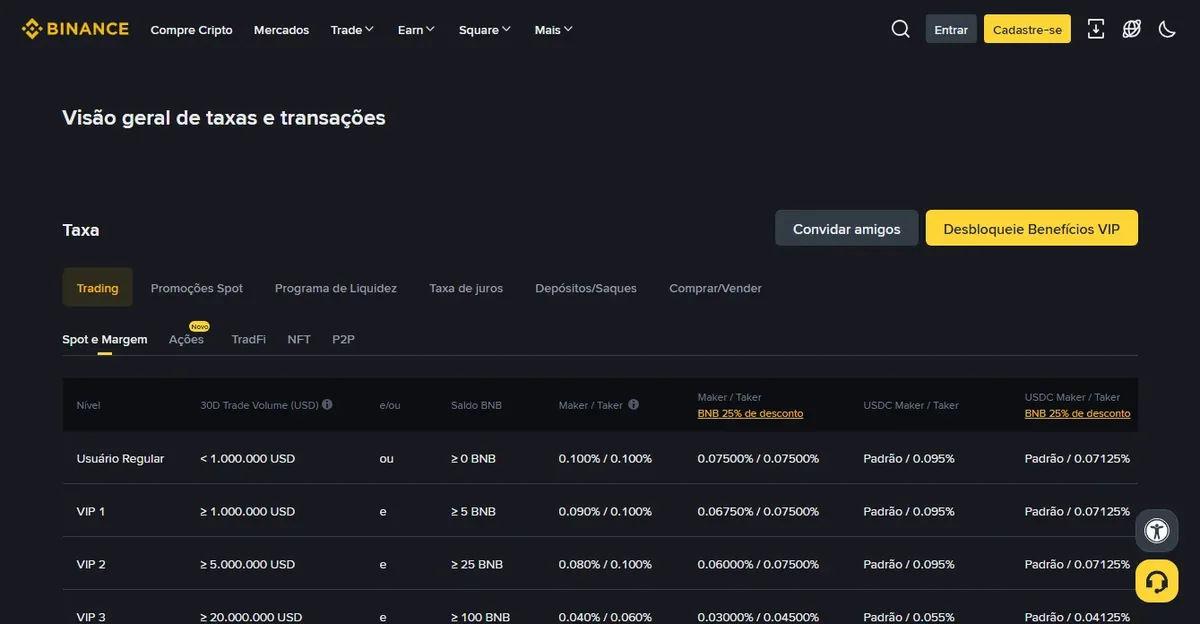Switch to Promoções Spot tab
The width and height of the screenshot is (1200, 624).
(x=197, y=288)
